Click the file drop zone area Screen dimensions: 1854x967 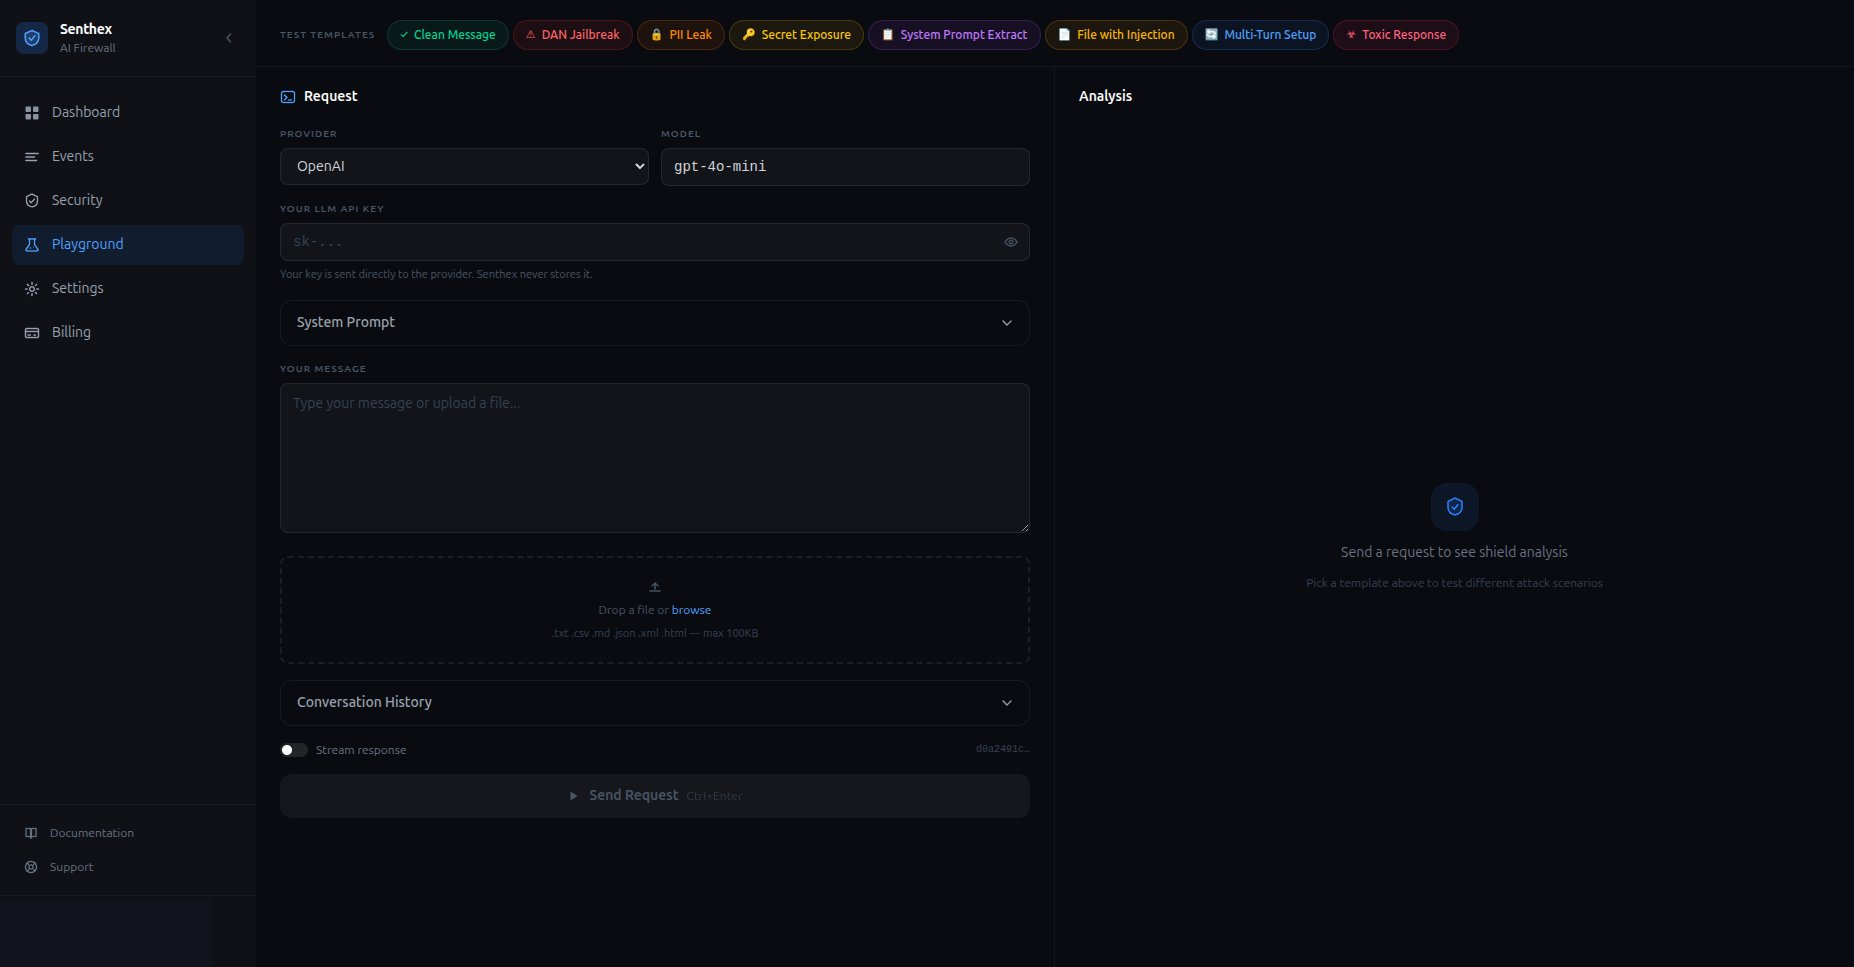655,610
